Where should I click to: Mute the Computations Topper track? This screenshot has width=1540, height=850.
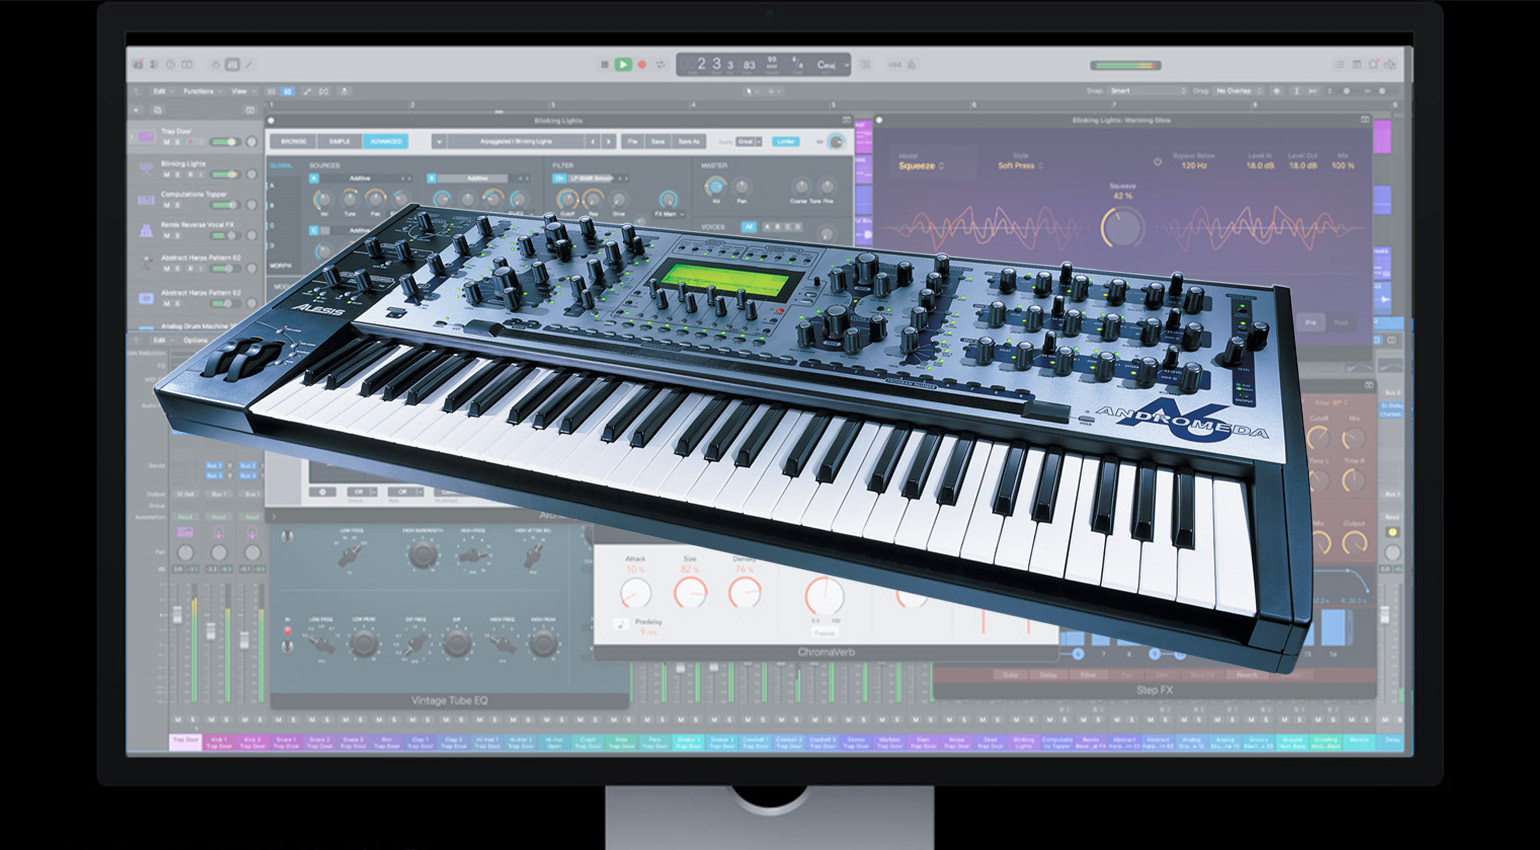(x=166, y=205)
